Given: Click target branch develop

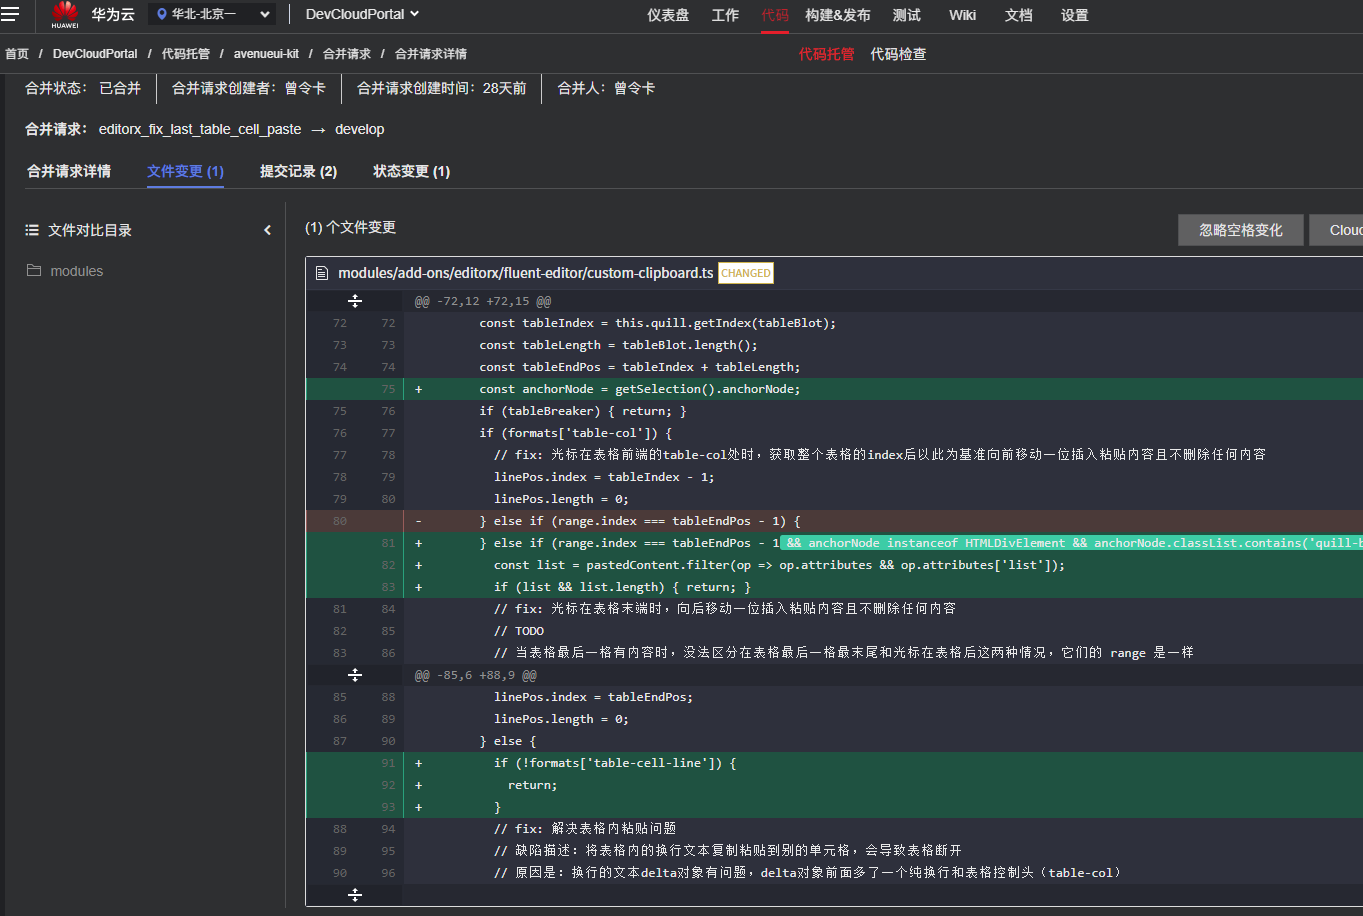Looking at the screenshot, I should (x=360, y=129).
